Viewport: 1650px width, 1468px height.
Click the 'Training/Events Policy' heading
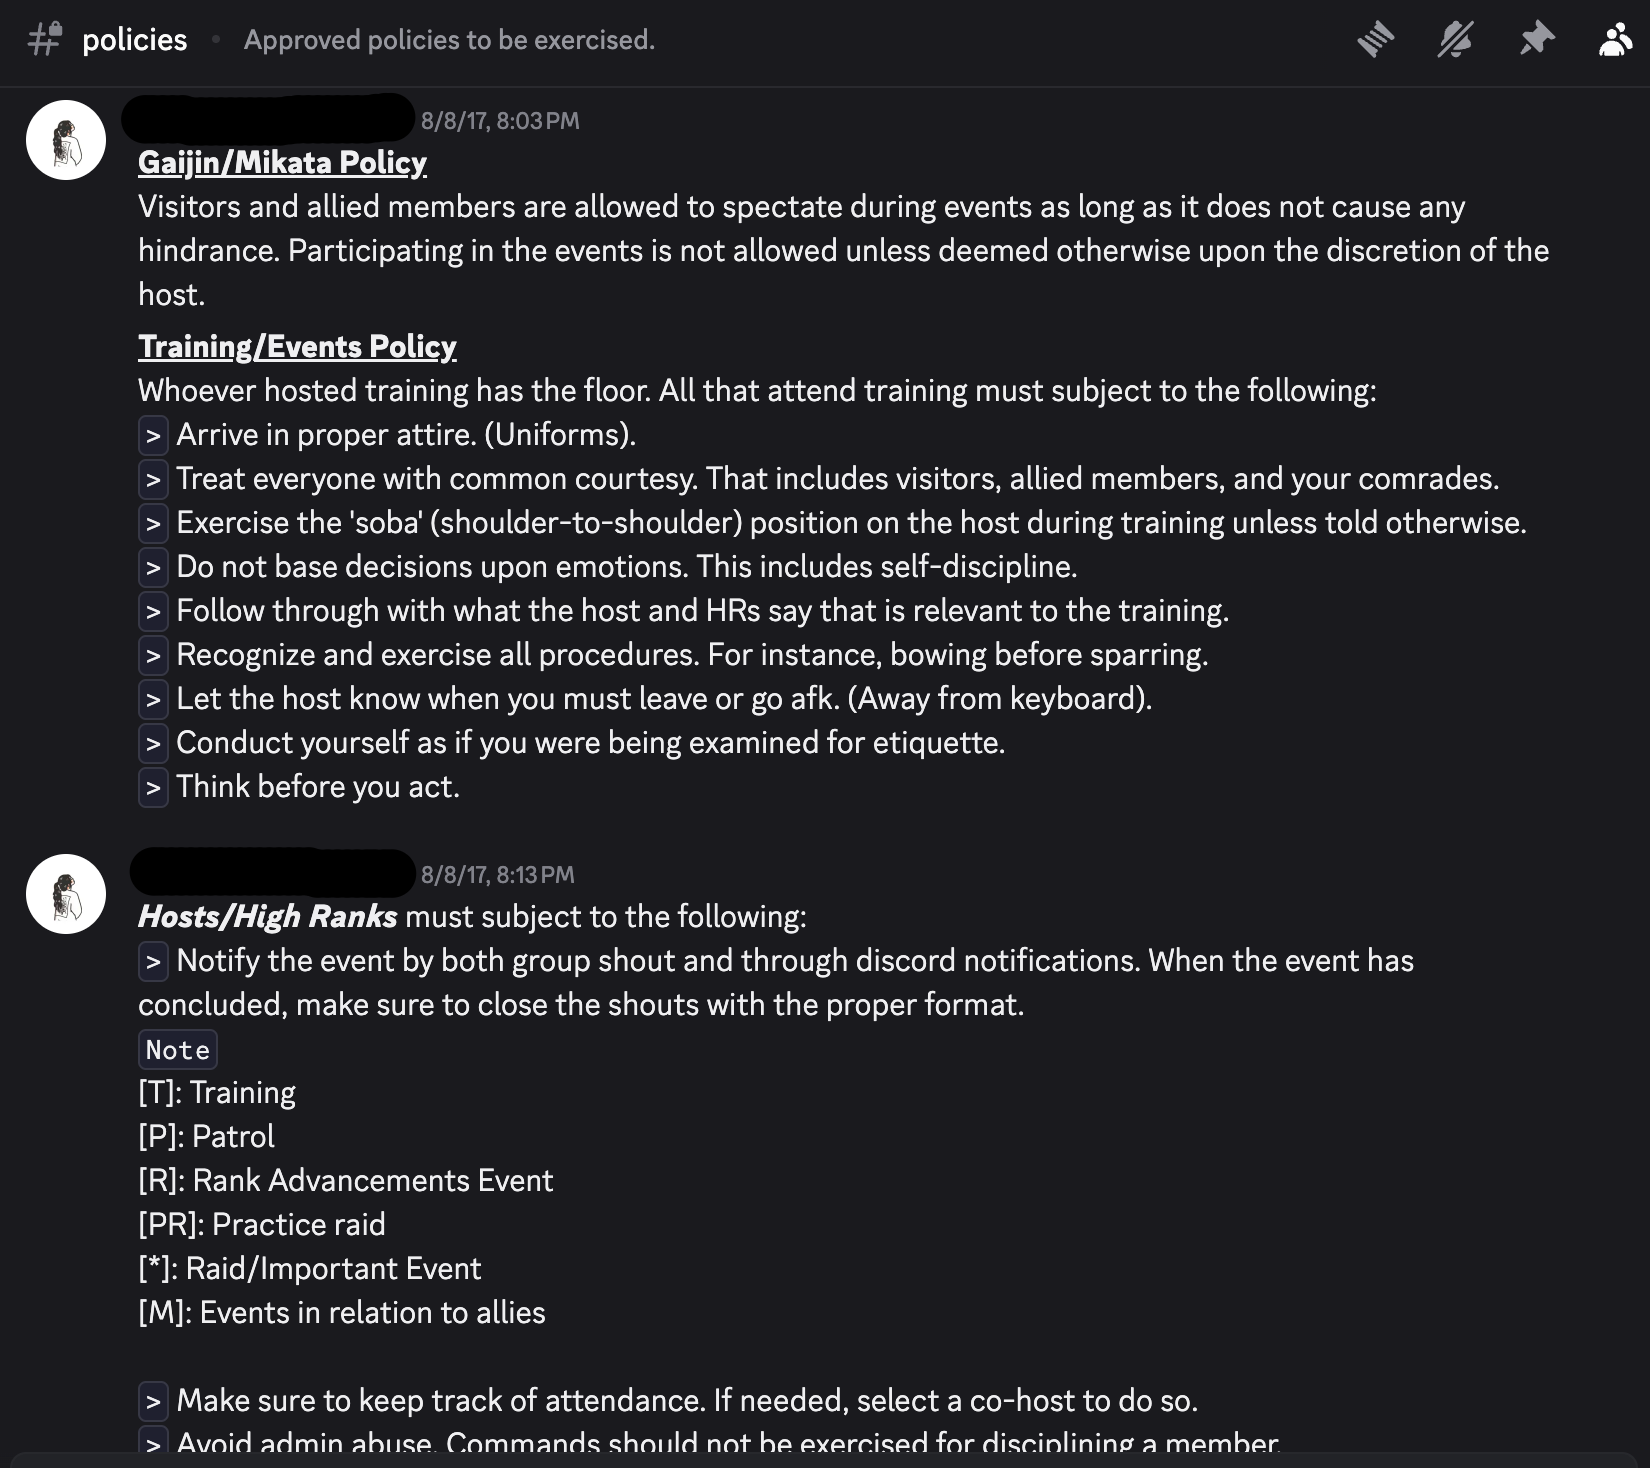pyautogui.click(x=297, y=346)
